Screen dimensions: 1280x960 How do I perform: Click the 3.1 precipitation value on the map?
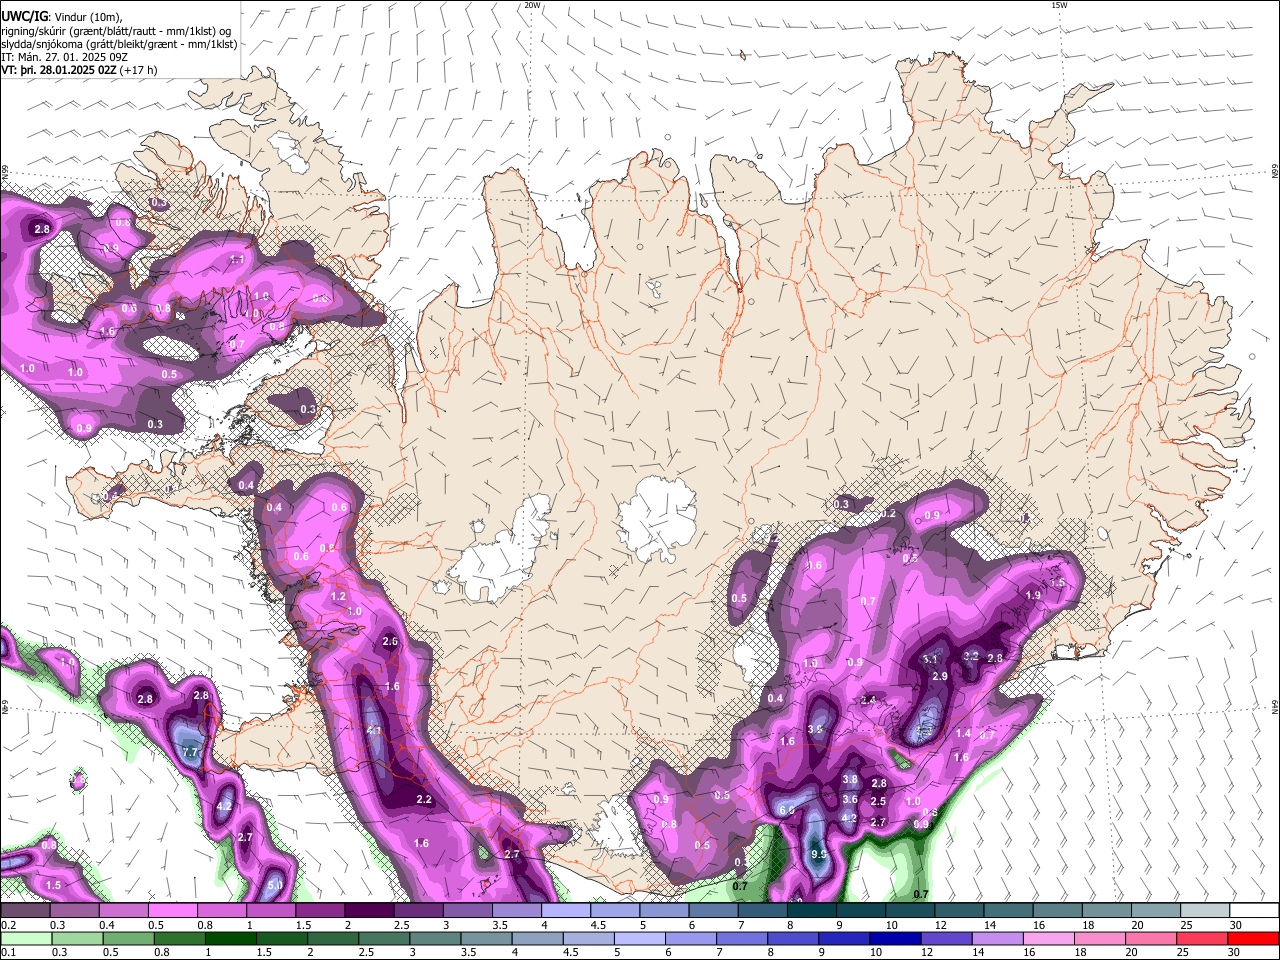tap(930, 659)
